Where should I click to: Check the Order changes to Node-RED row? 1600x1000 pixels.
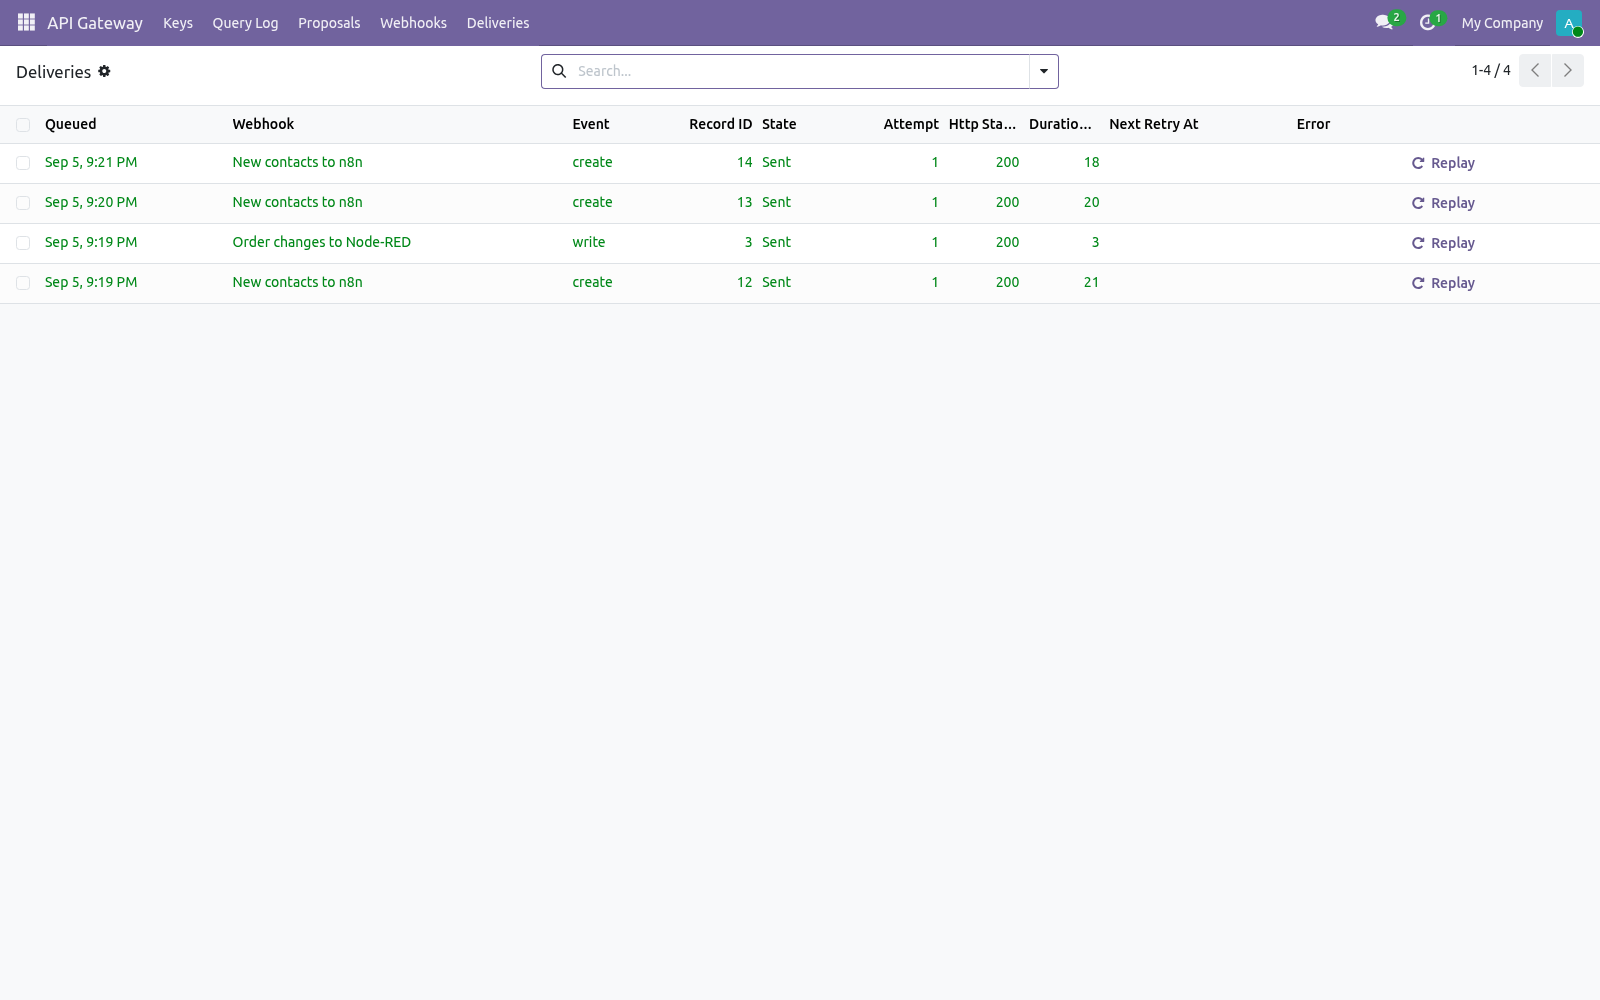point(23,243)
